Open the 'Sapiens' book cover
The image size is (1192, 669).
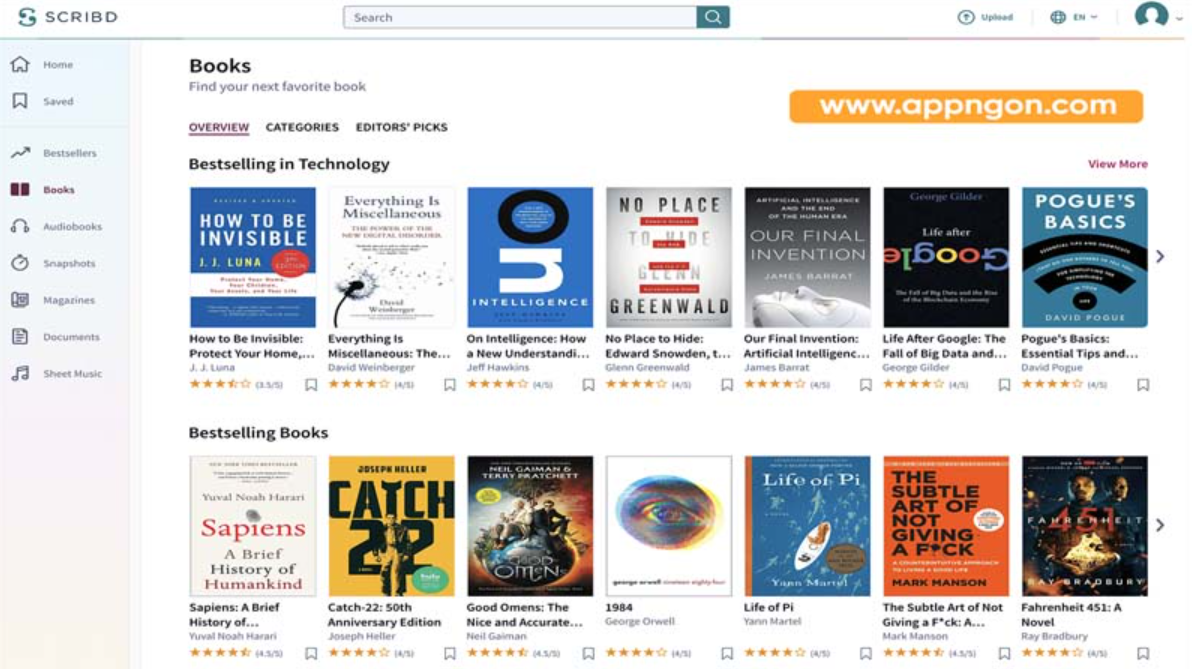tap(249, 525)
